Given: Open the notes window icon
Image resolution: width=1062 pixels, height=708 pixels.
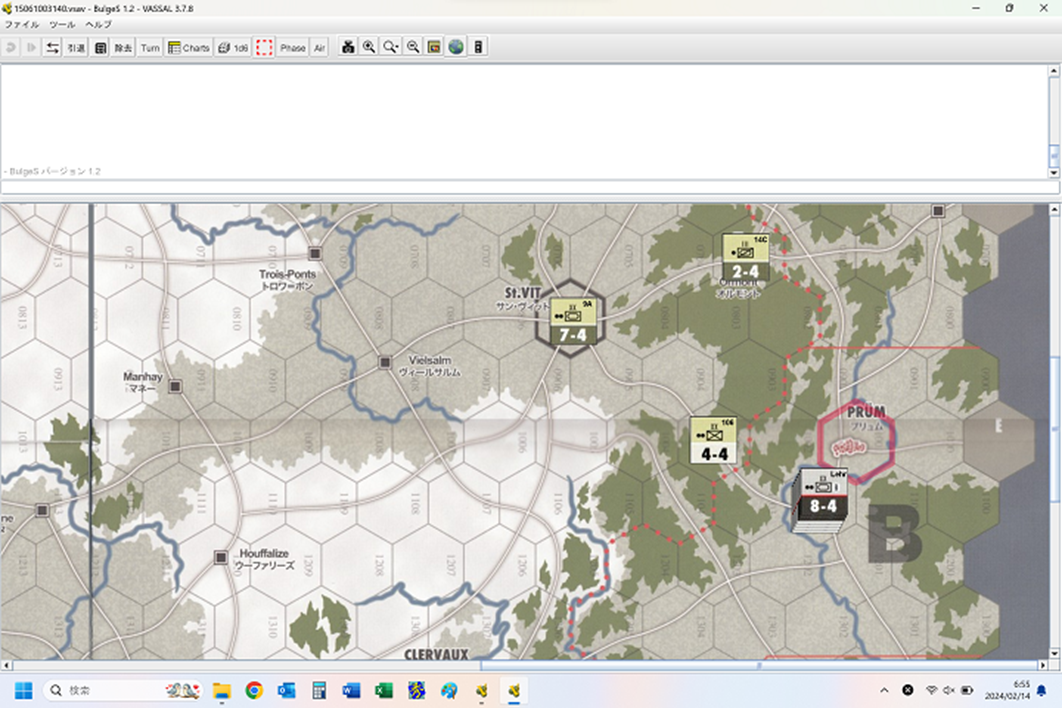Looking at the screenshot, I should (x=100, y=47).
